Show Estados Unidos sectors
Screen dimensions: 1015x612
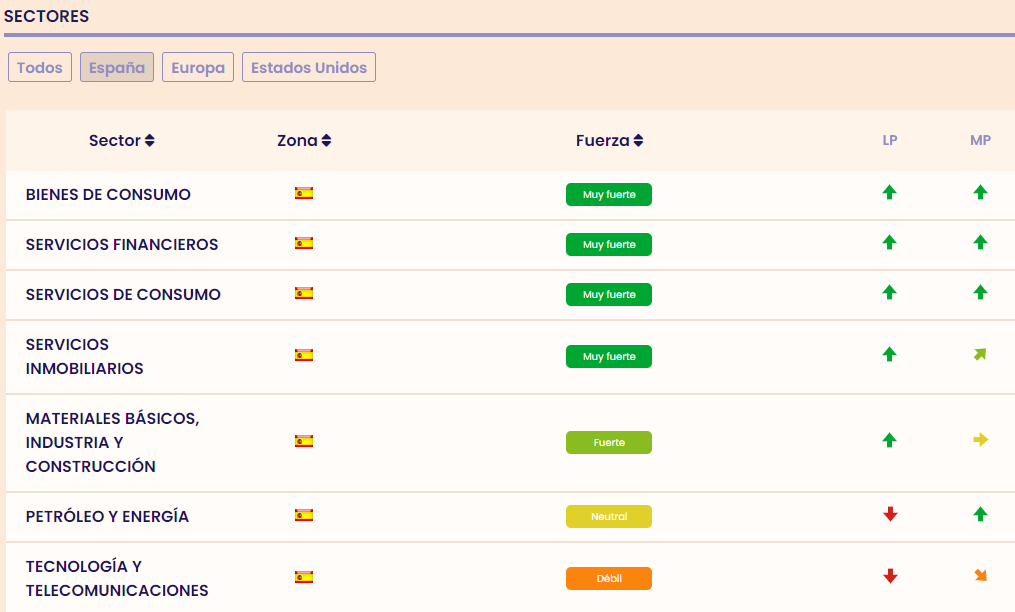(309, 68)
